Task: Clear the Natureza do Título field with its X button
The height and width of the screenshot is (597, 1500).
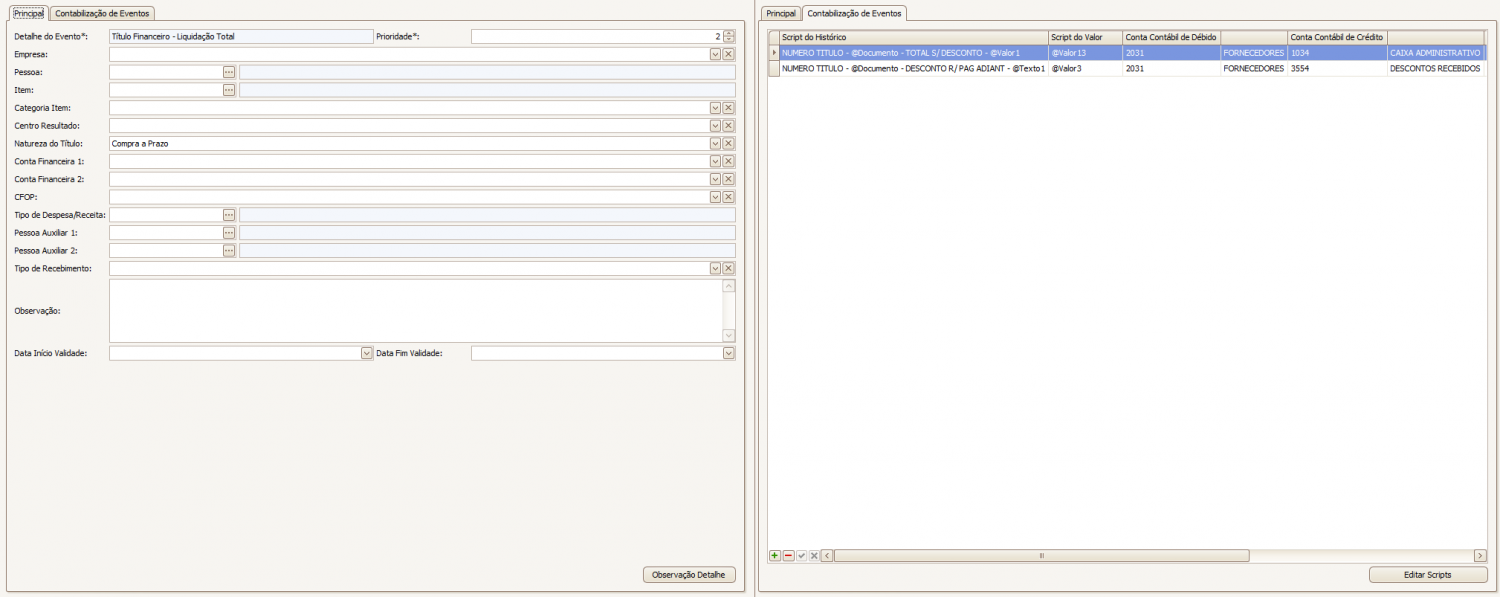Action: [x=729, y=144]
